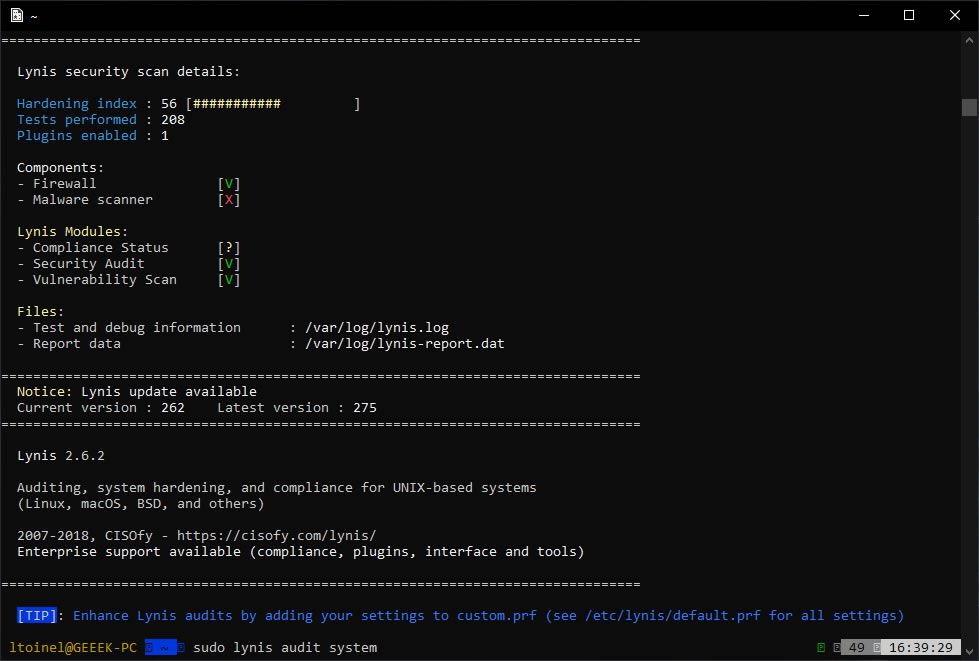Click the clock 16:39:29 in prompt
979x661 pixels.
click(920, 648)
